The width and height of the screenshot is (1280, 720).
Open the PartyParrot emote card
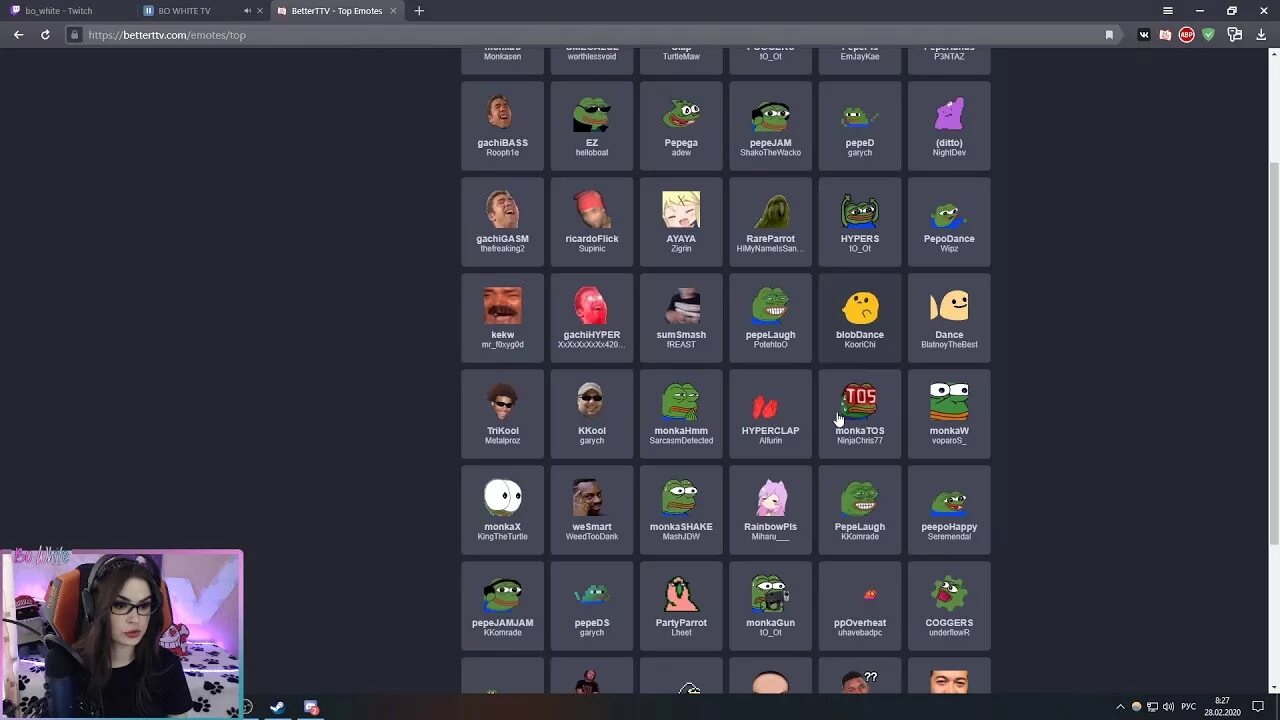click(681, 606)
